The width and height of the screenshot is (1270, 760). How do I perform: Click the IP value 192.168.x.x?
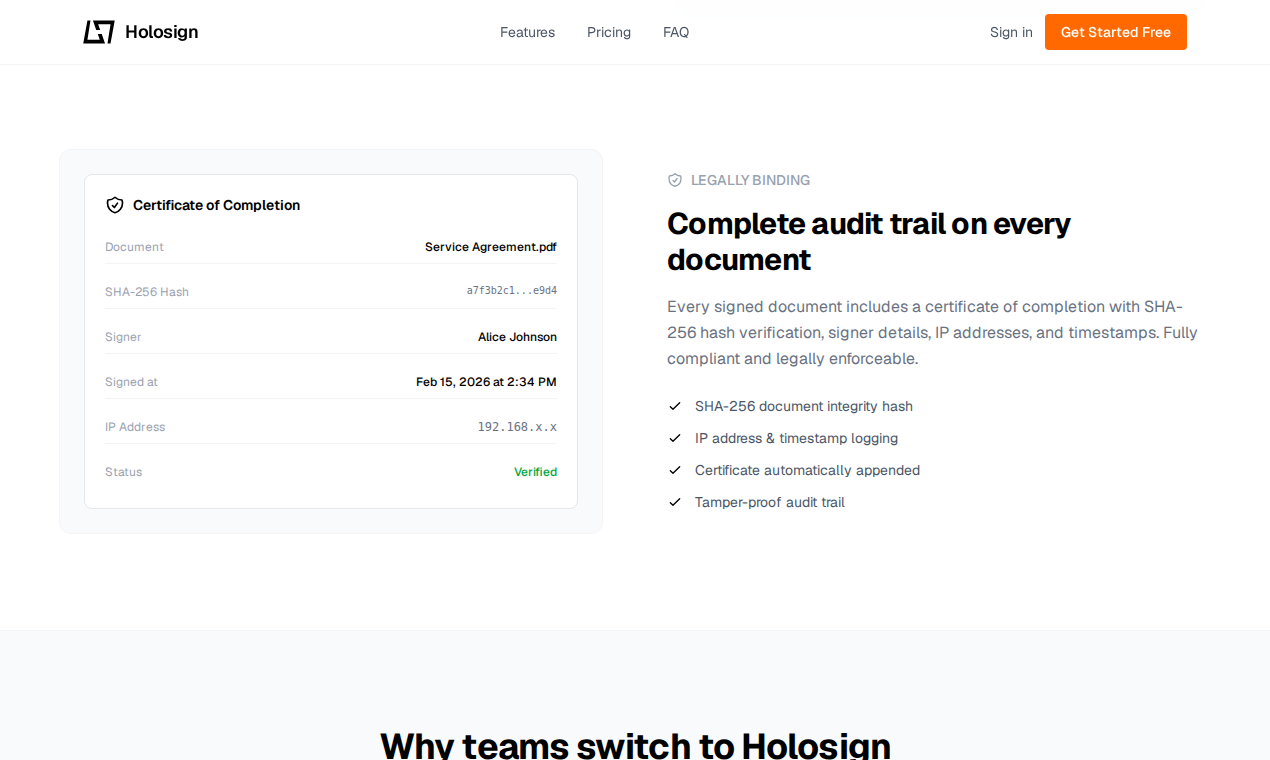[x=517, y=427]
